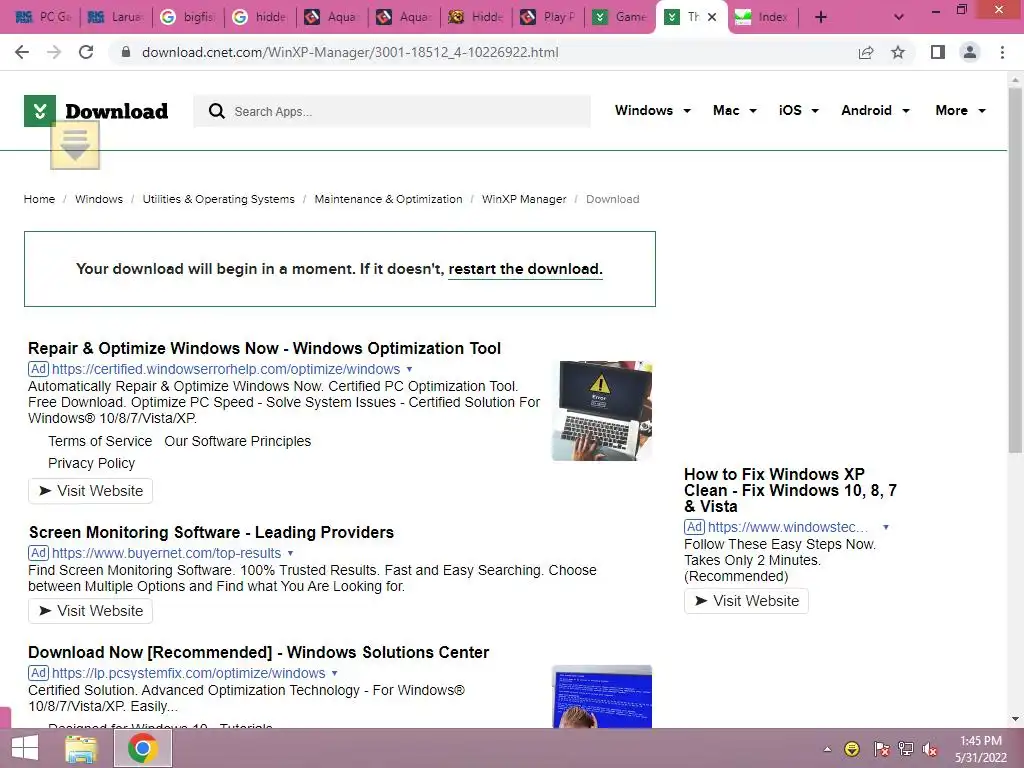Click blue screen ad thumbnail
1024x768 pixels.
pyautogui.click(x=601, y=697)
